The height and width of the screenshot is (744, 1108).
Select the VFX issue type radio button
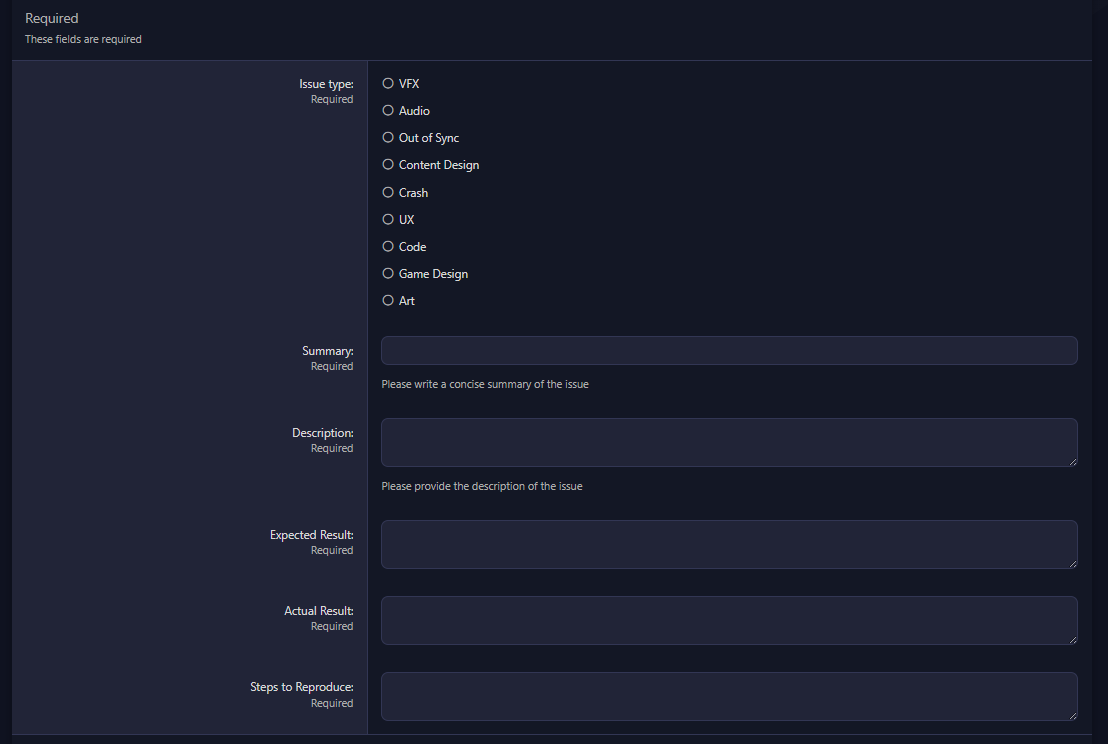coord(388,84)
